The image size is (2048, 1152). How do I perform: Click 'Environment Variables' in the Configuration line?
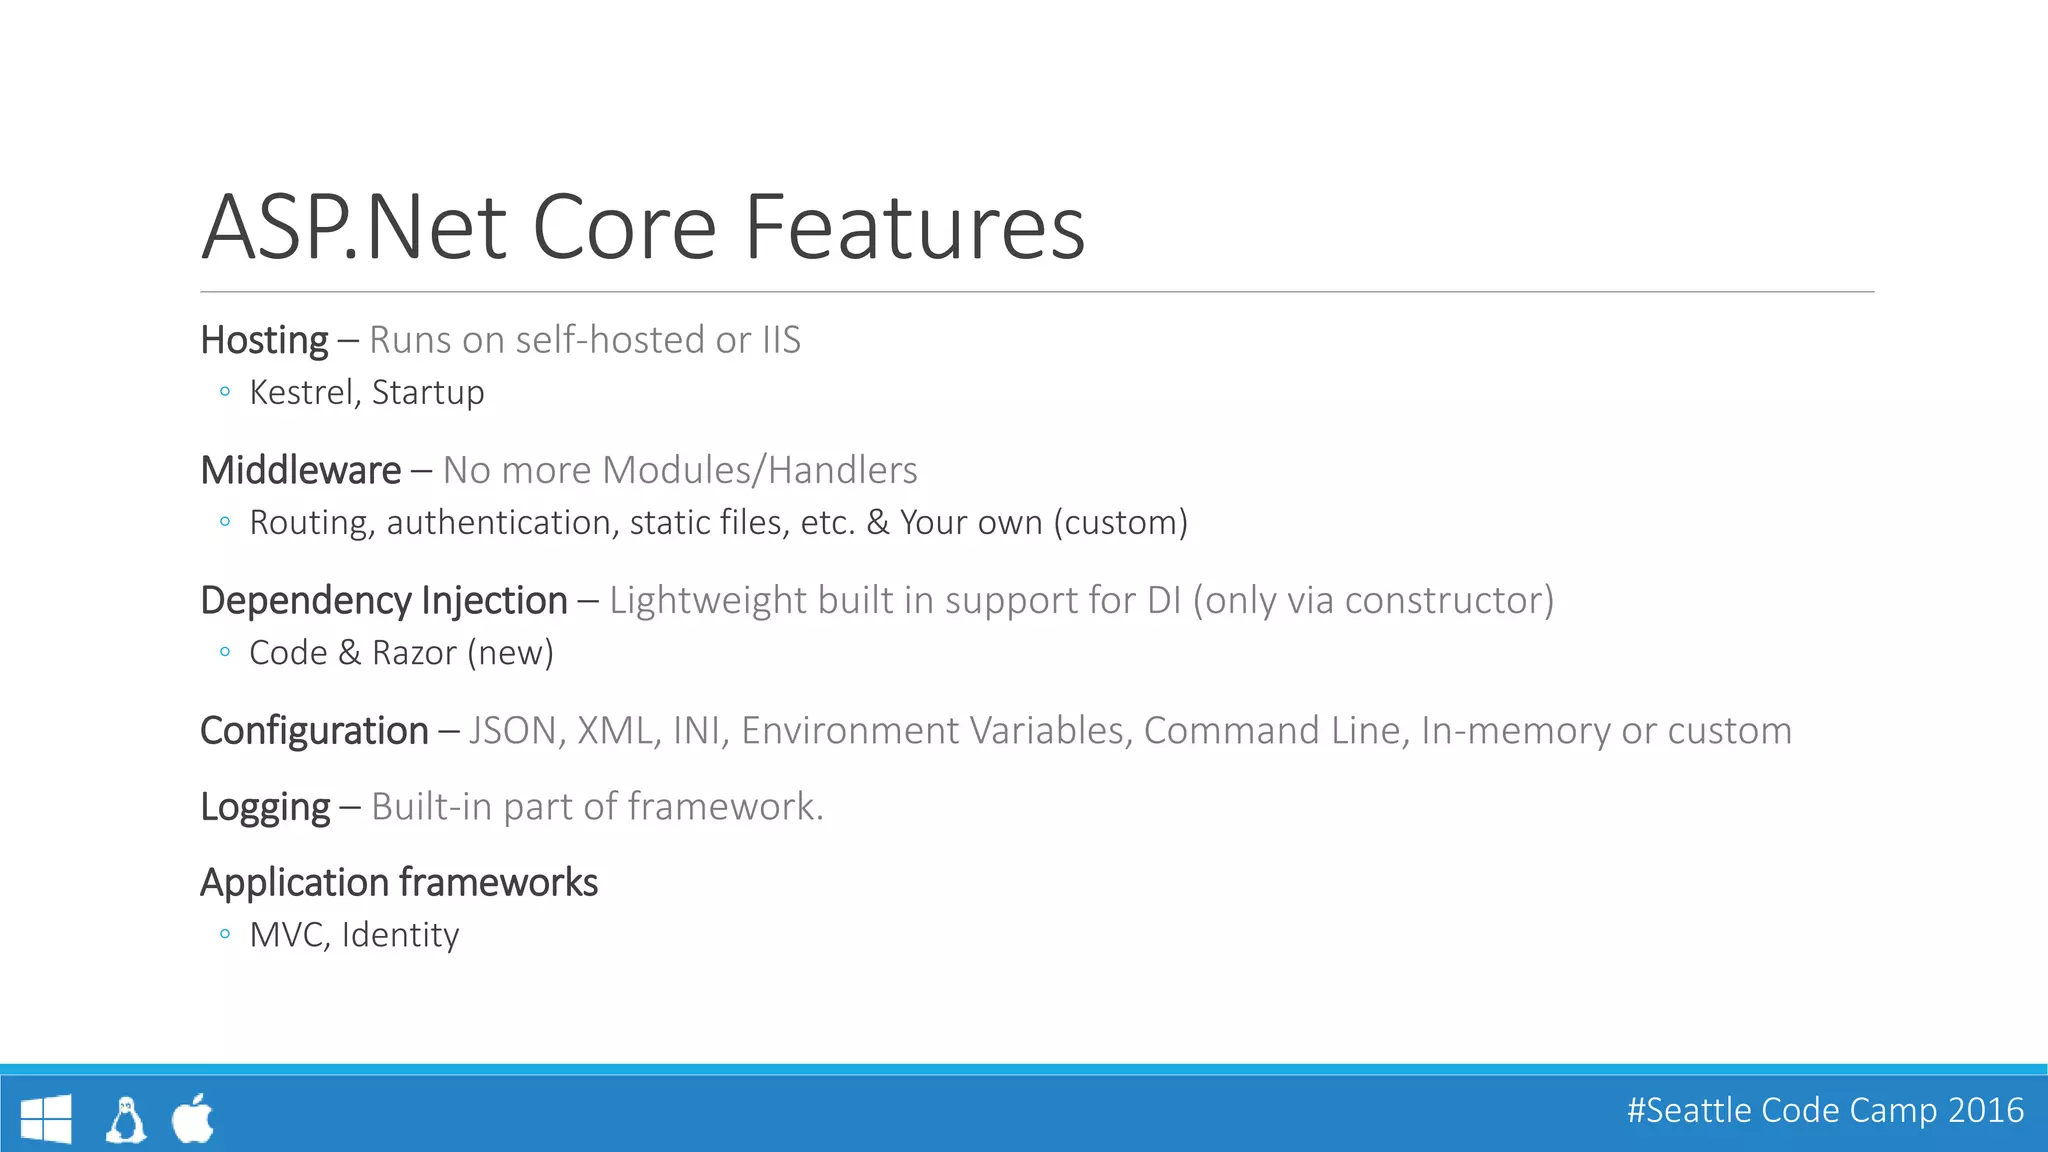tap(936, 731)
